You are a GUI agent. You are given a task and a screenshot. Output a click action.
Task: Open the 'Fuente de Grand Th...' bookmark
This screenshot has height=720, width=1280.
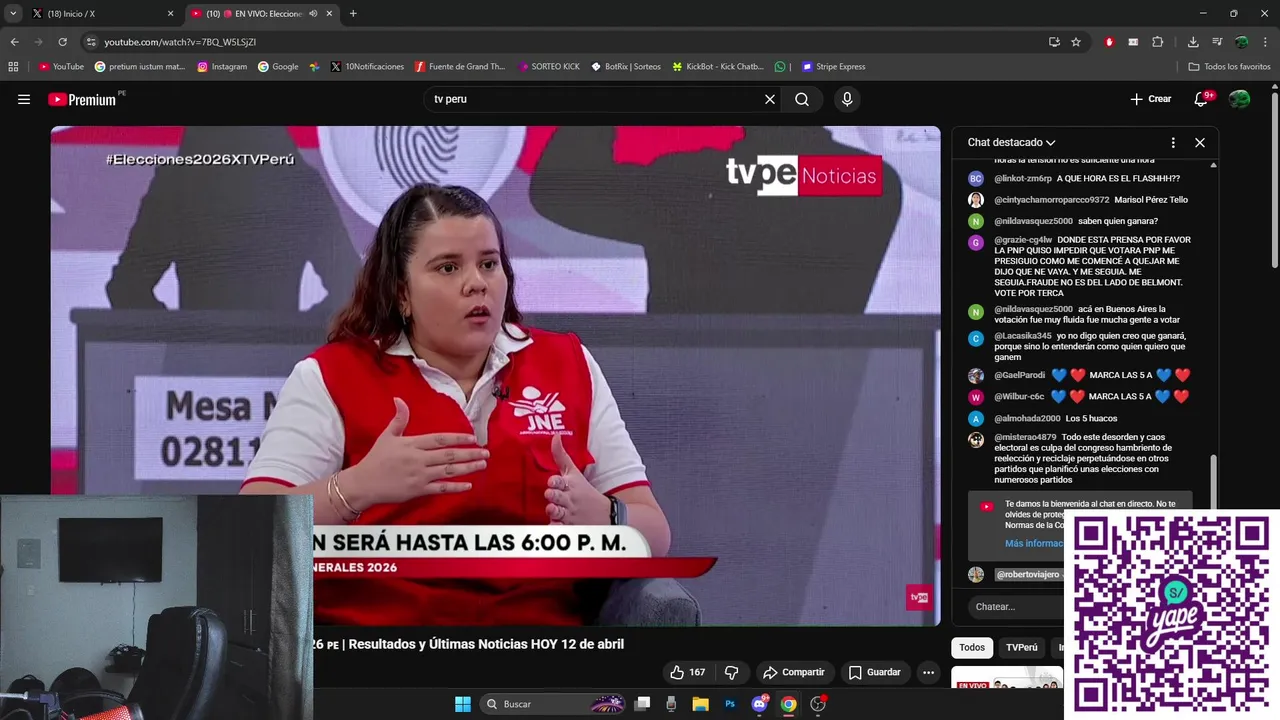(x=460, y=67)
